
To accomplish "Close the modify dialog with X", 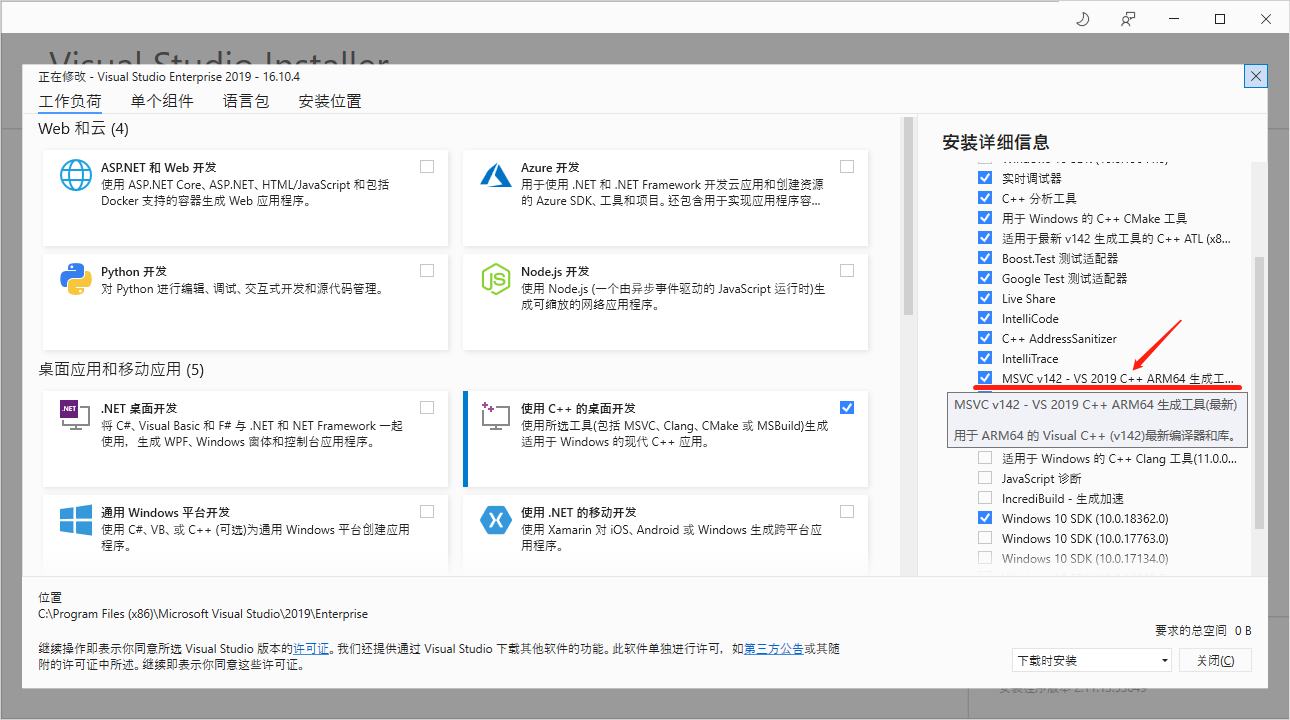I will (1256, 76).
